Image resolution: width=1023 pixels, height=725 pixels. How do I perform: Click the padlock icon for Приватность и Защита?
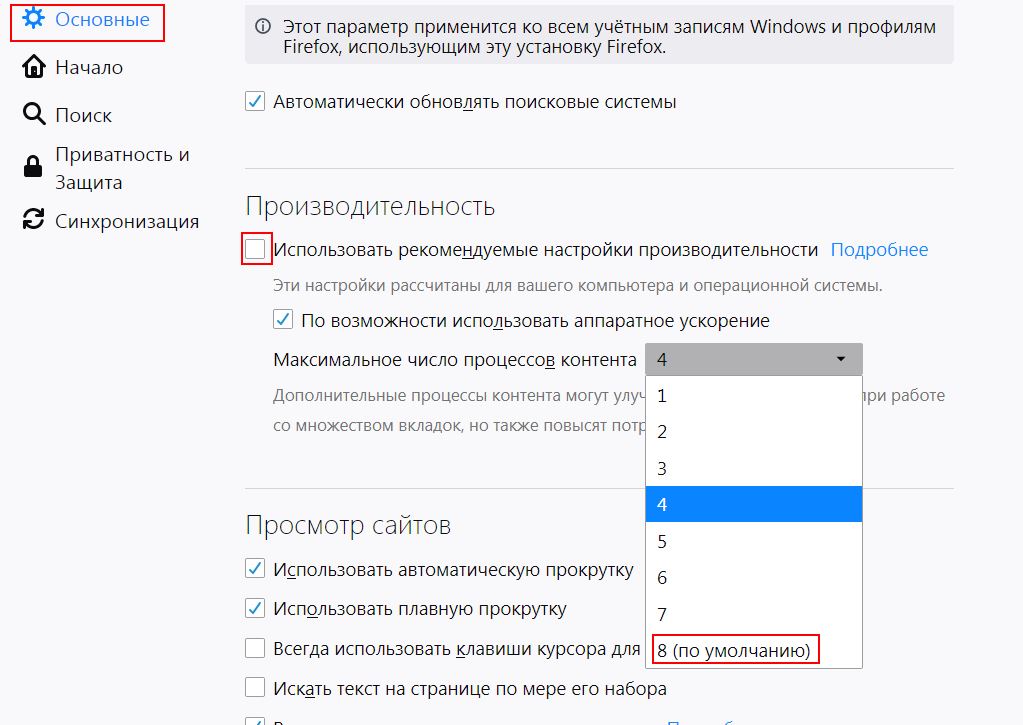[33, 167]
